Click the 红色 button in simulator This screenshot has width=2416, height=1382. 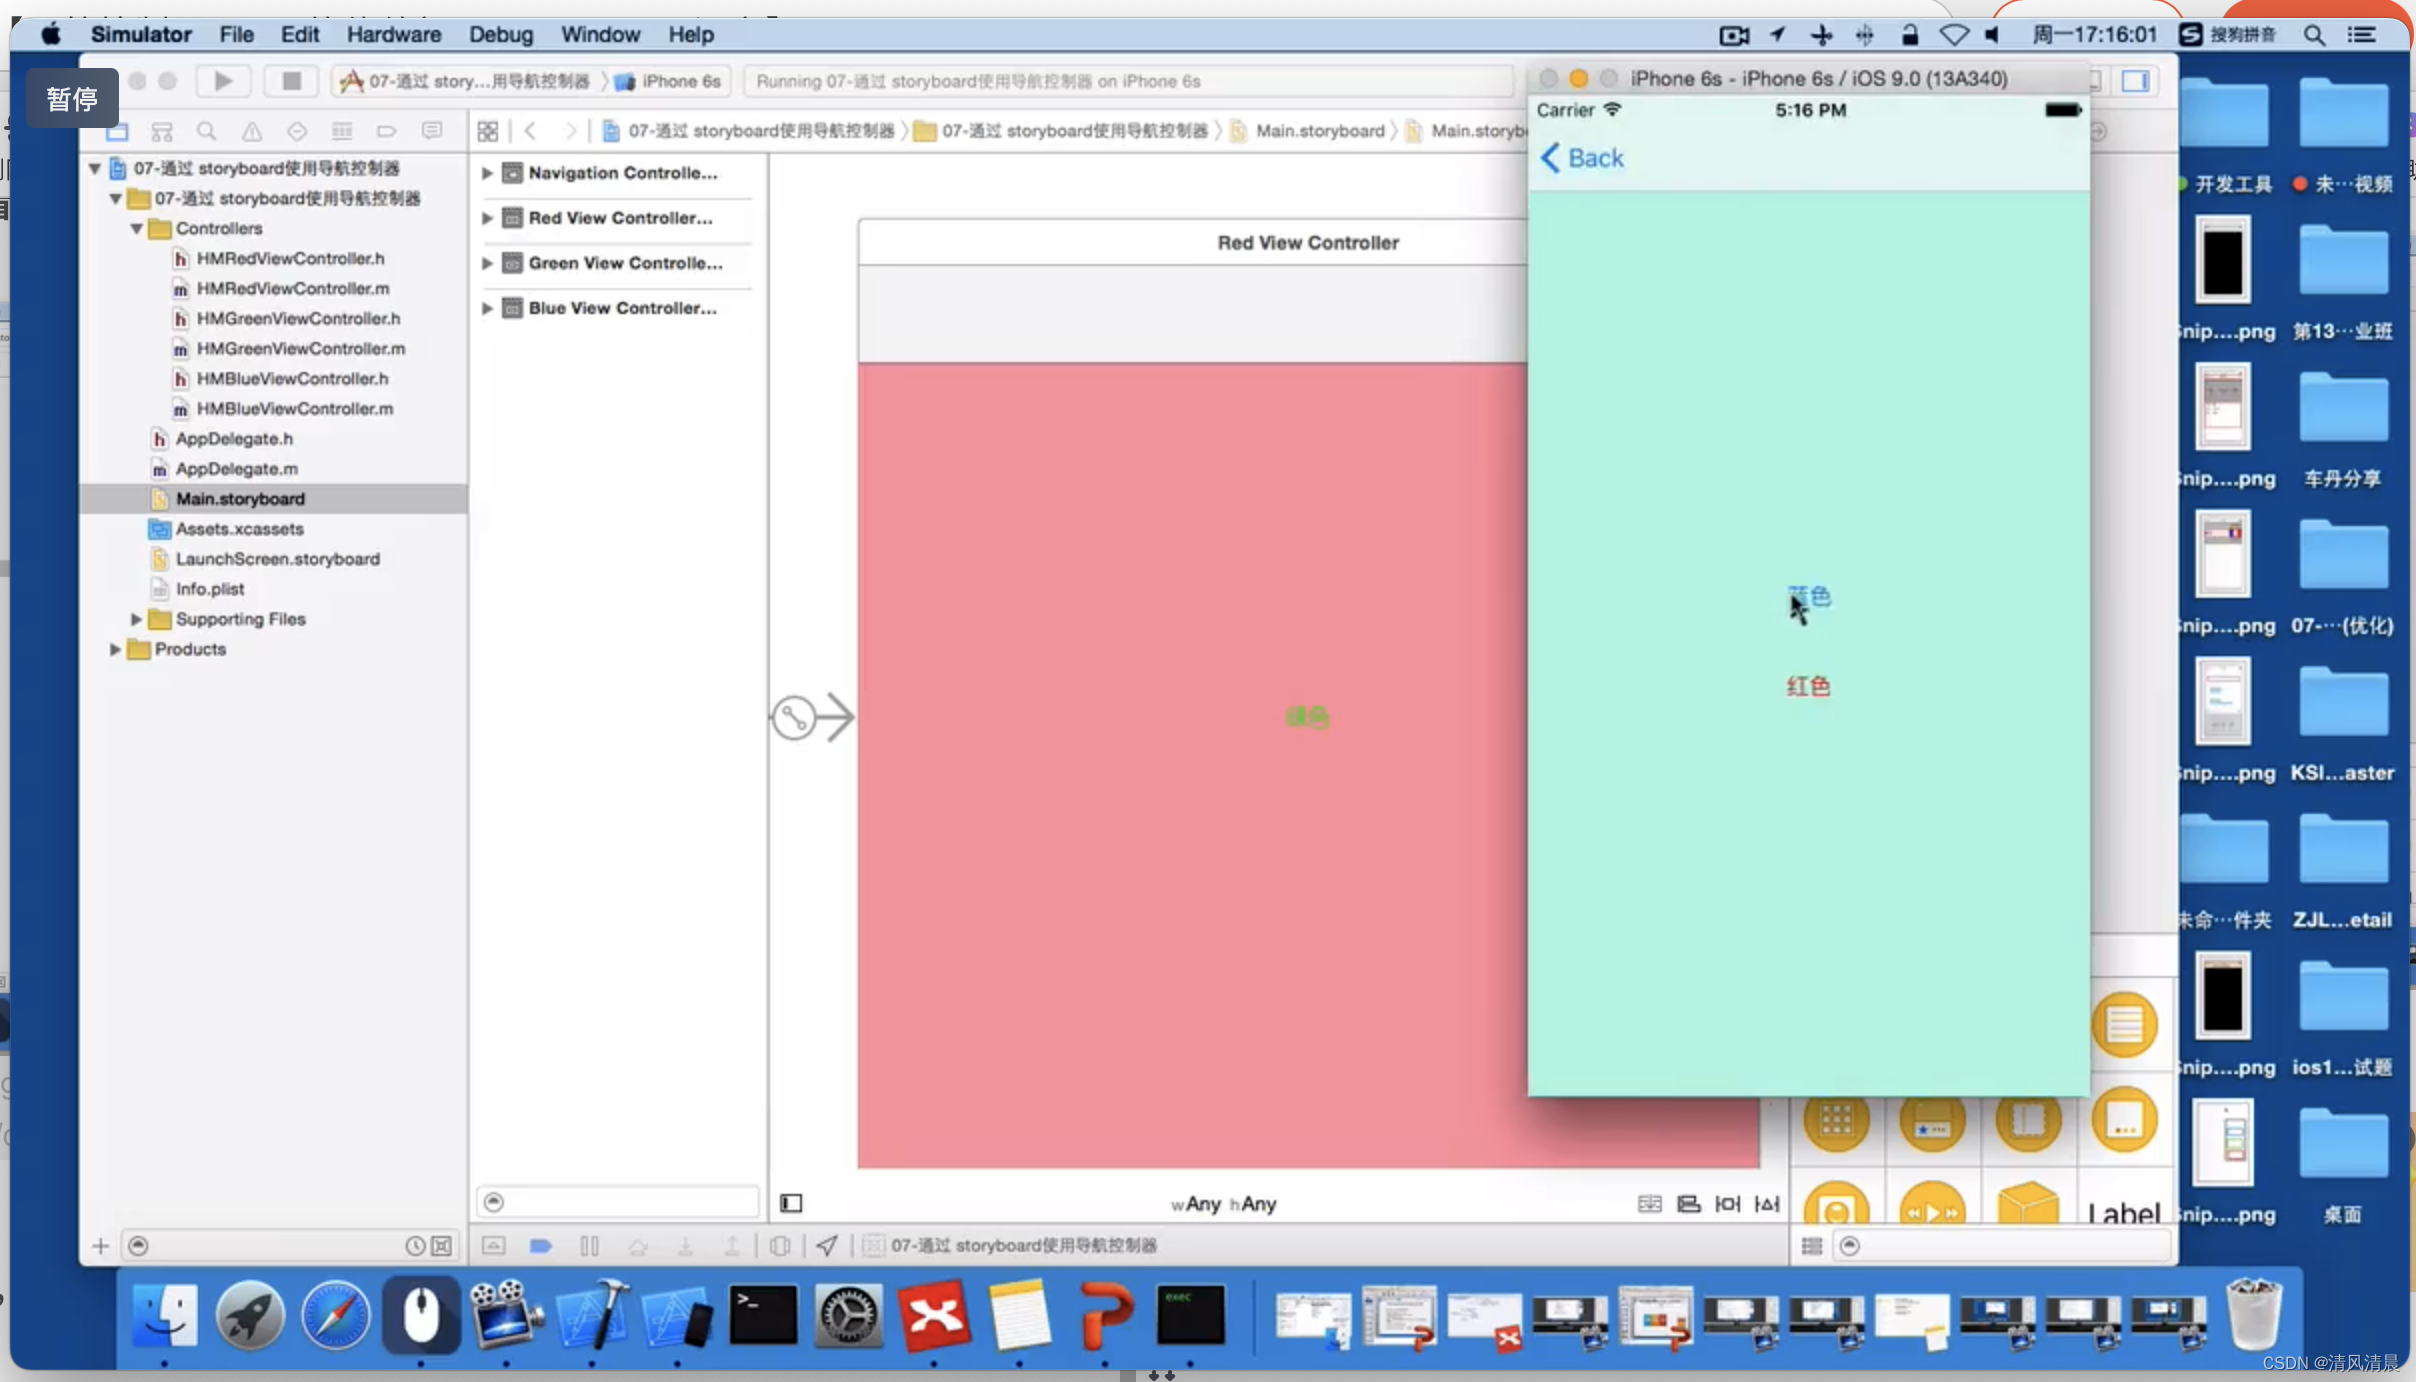1807,685
